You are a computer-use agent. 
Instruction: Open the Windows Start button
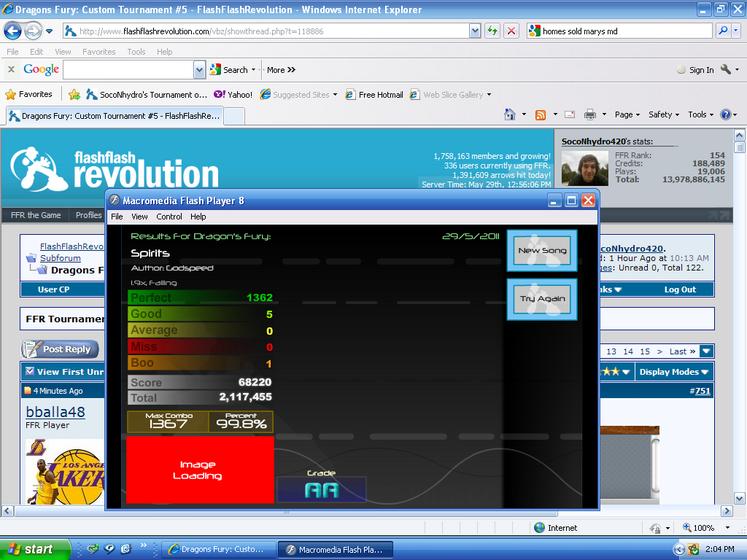pyautogui.click(x=34, y=549)
